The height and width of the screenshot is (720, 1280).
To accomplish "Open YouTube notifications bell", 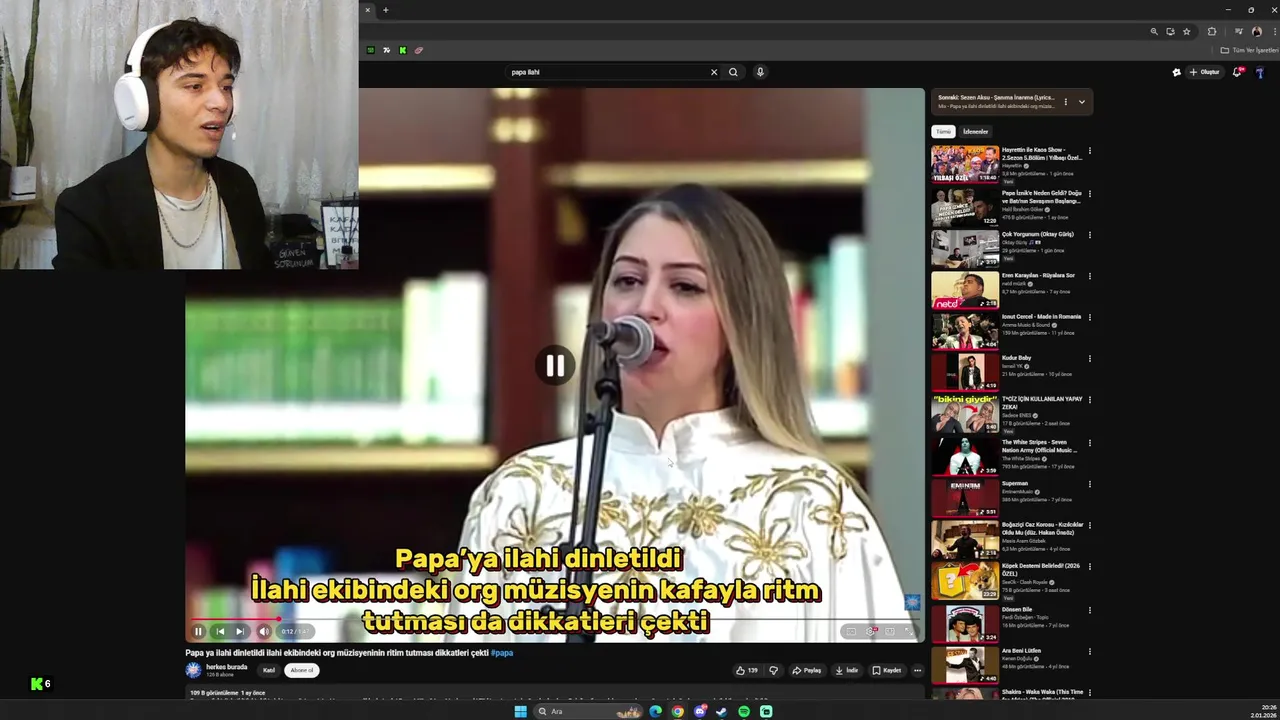I will tap(1237, 72).
